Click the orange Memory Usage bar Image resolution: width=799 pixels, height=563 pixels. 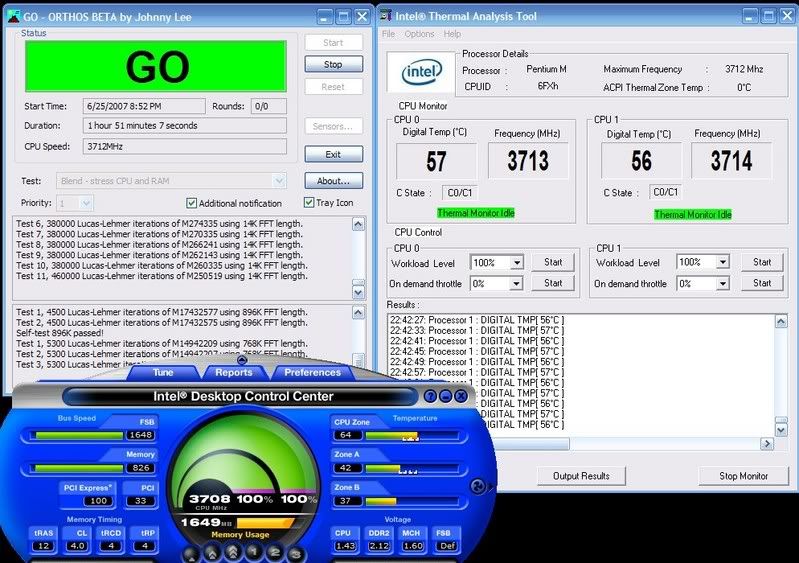pos(265,523)
